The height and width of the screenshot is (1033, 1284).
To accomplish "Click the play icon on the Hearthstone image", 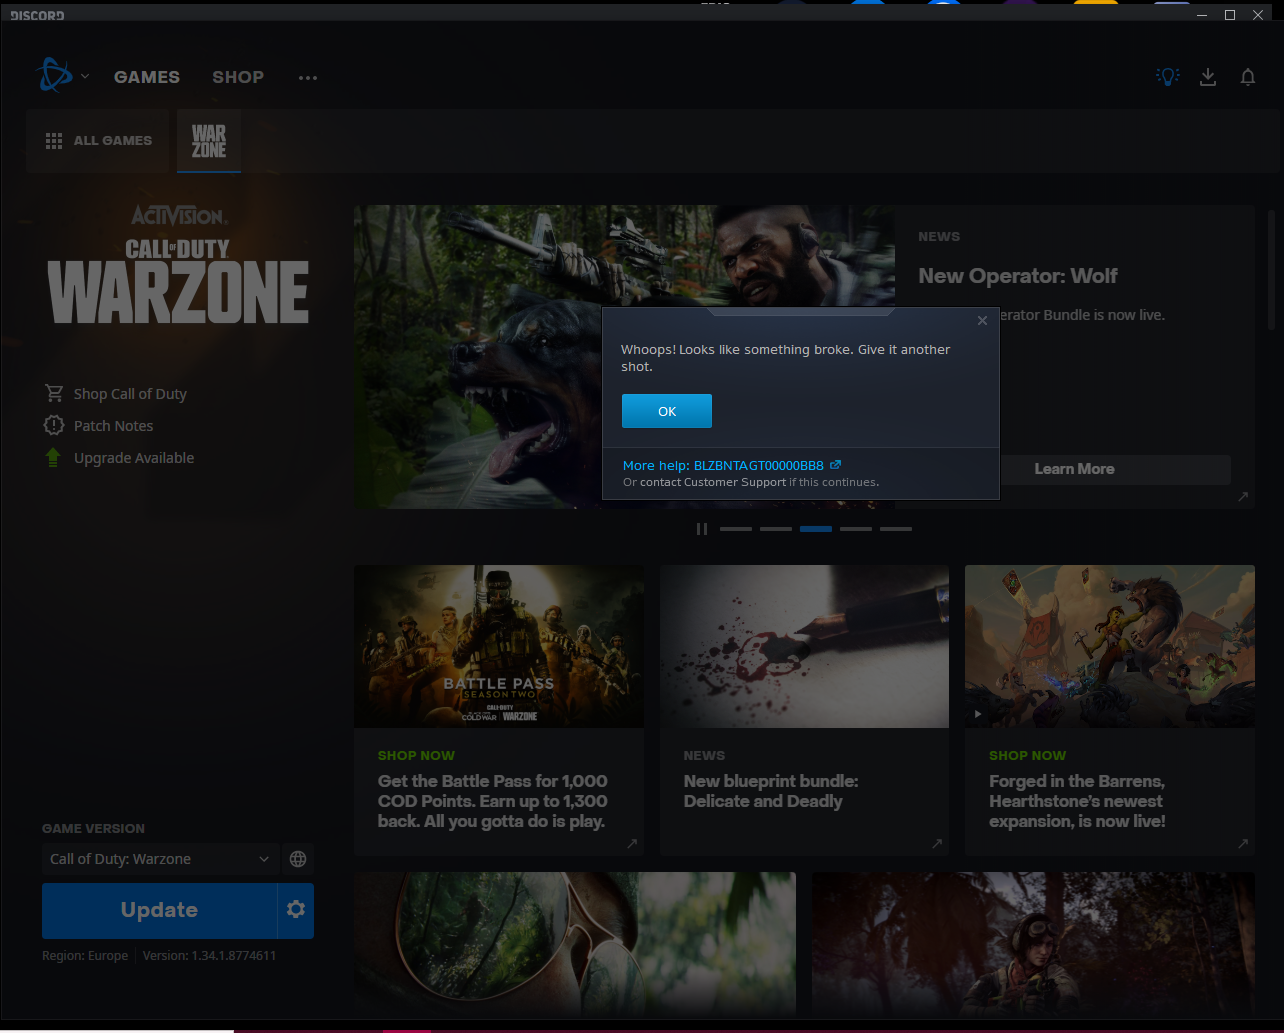I will 978,714.
